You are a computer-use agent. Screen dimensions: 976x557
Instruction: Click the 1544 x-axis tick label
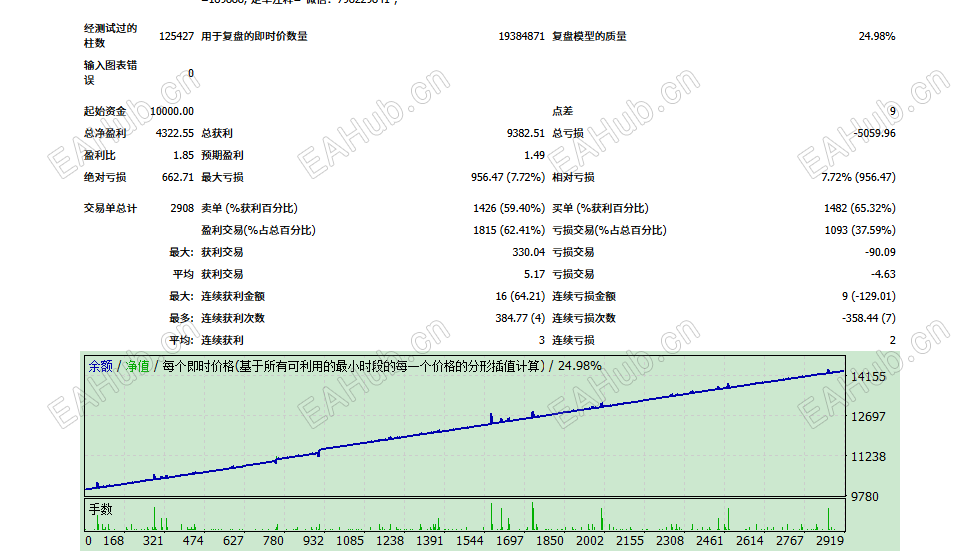pos(469,541)
